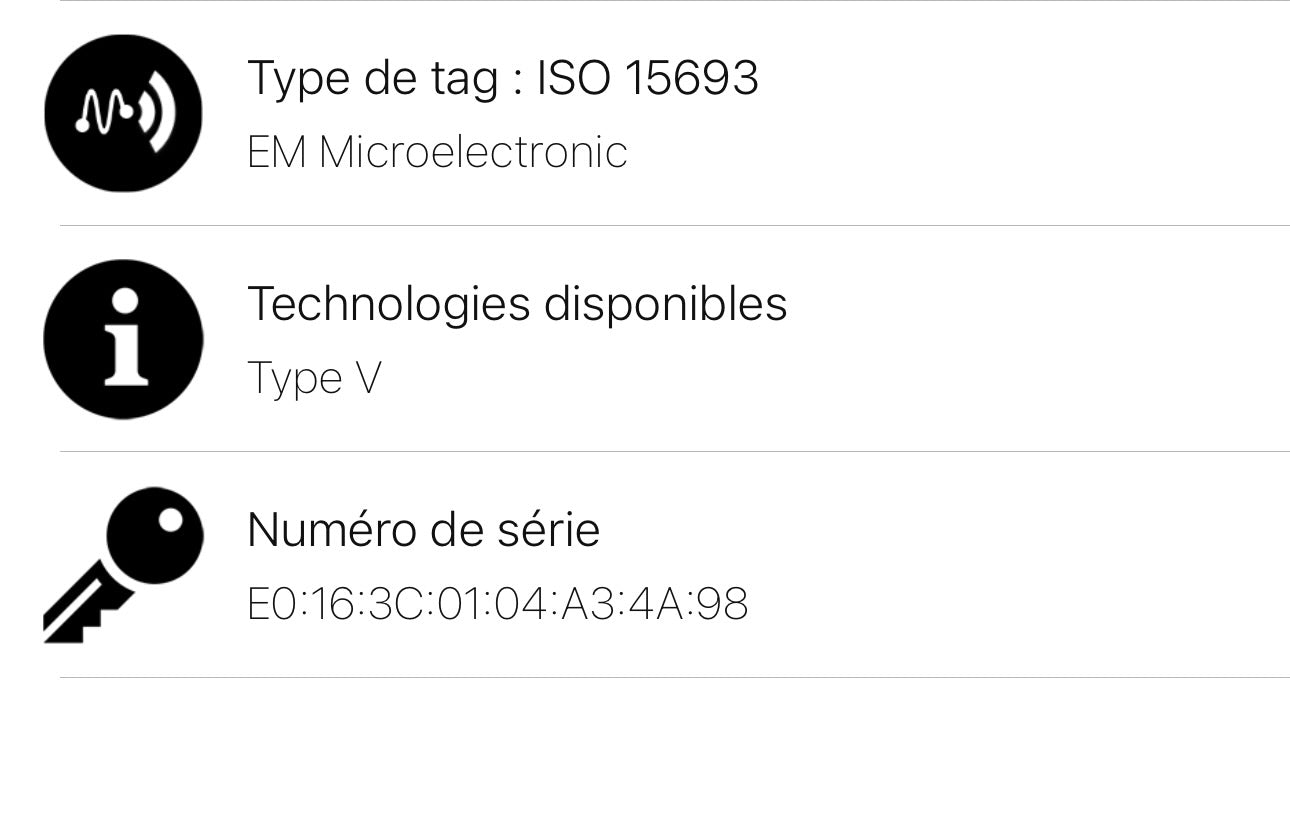Tap the "EM Microelectronic" manufacturer name
This screenshot has height=820, width=1290.
[x=437, y=153]
